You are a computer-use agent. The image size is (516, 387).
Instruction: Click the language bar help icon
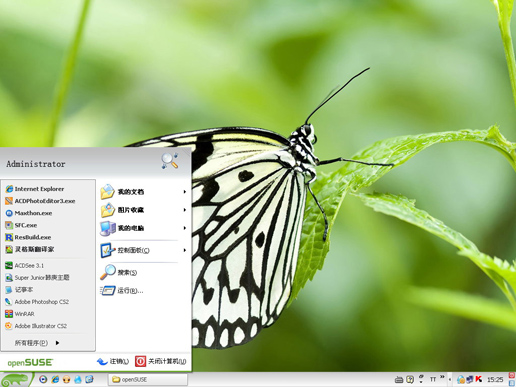click(x=410, y=379)
